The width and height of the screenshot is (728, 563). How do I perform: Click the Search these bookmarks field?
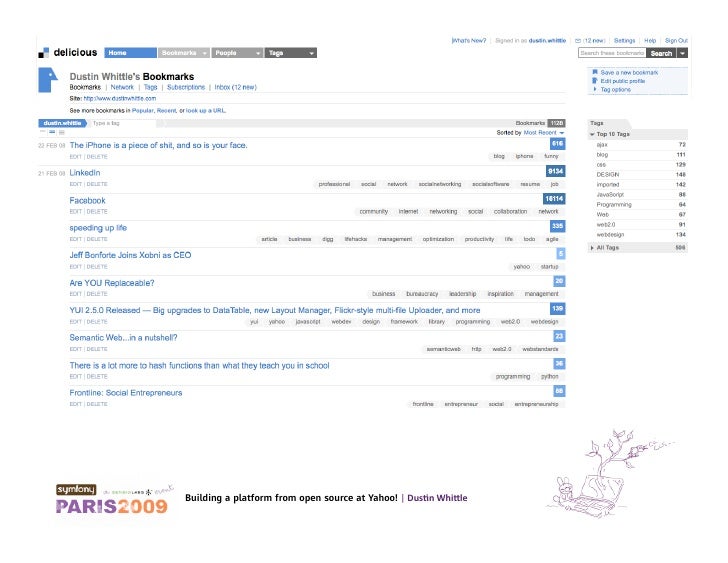tap(612, 53)
